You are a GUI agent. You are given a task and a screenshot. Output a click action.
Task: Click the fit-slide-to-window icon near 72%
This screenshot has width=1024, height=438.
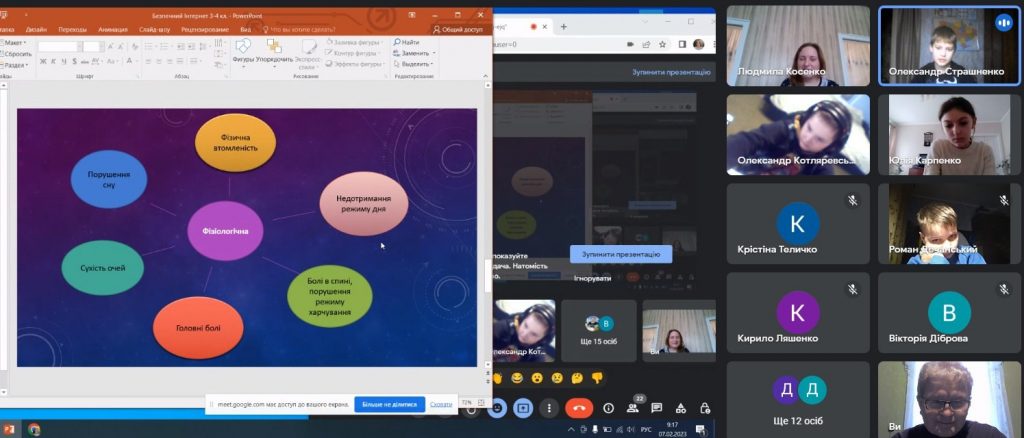pos(483,402)
